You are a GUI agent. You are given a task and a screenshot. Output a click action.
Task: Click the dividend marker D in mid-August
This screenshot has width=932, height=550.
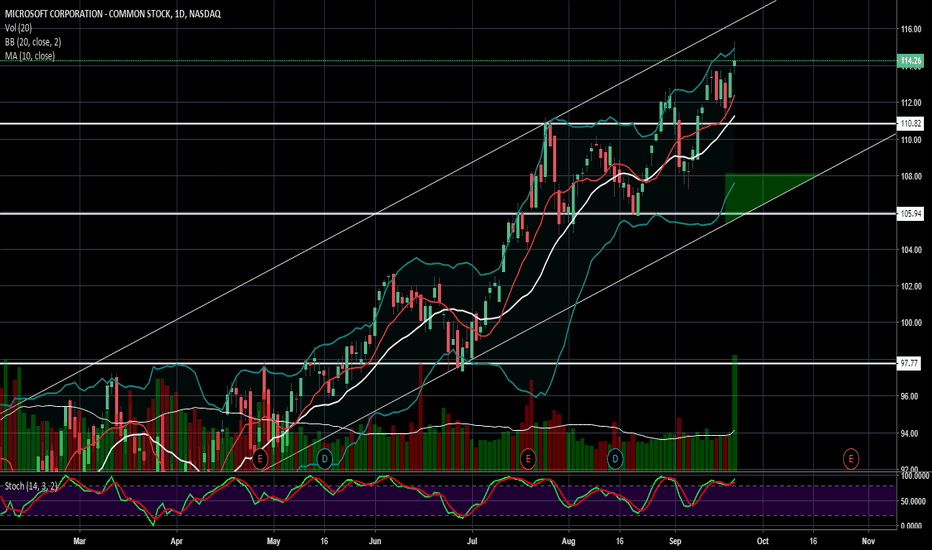615,458
